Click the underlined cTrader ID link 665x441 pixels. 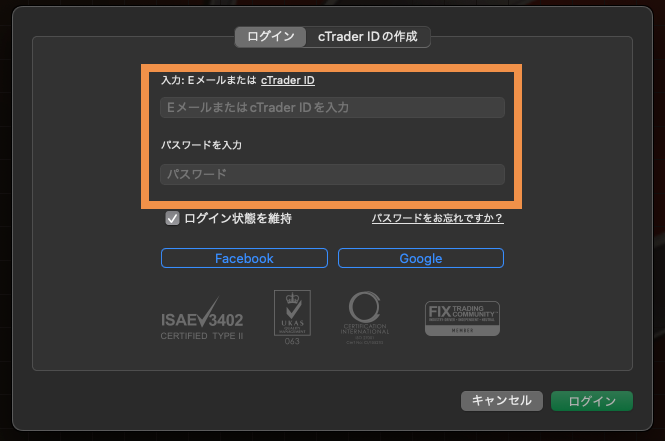[x=288, y=80]
